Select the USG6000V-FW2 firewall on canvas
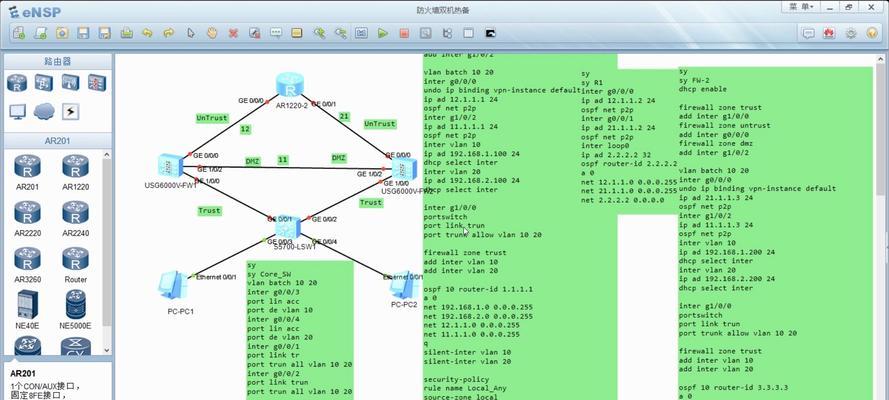 coord(404,169)
